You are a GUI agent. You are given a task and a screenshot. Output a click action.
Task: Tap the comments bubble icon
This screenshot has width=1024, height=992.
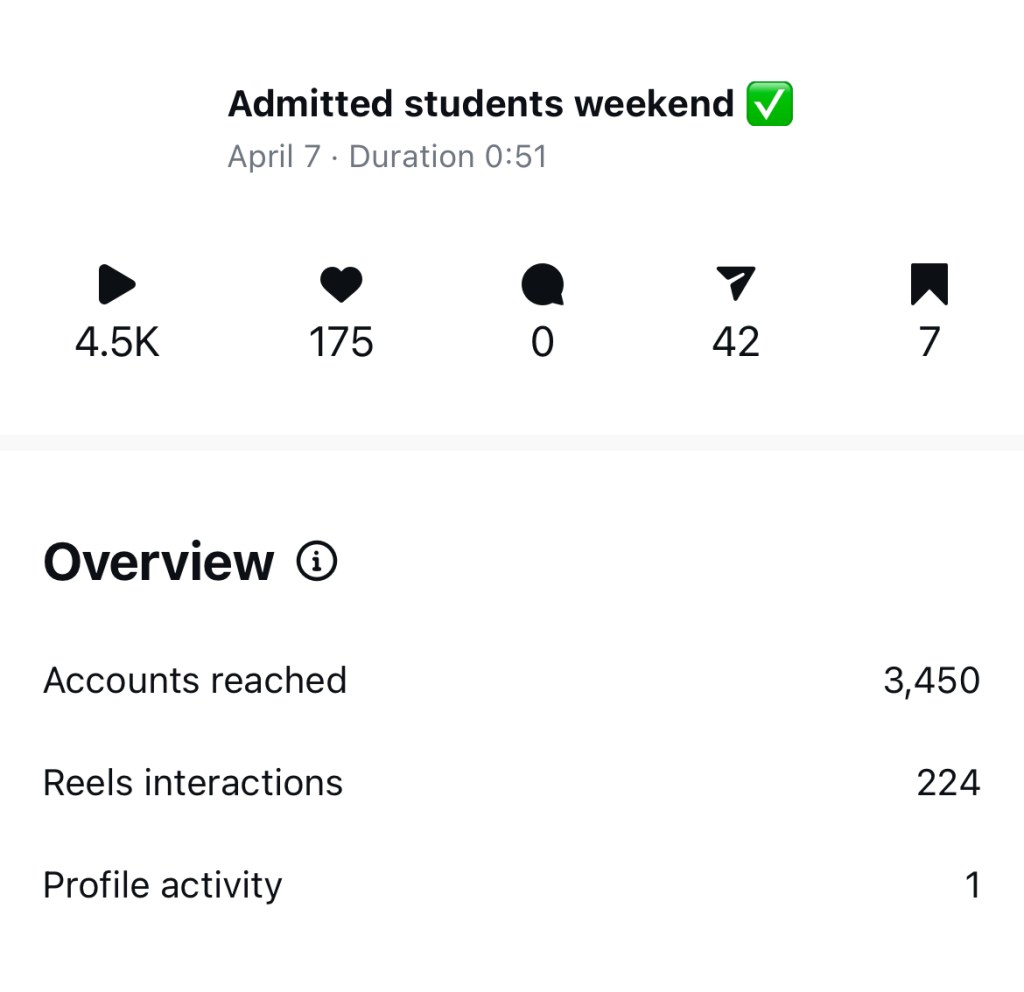pyautogui.click(x=542, y=285)
